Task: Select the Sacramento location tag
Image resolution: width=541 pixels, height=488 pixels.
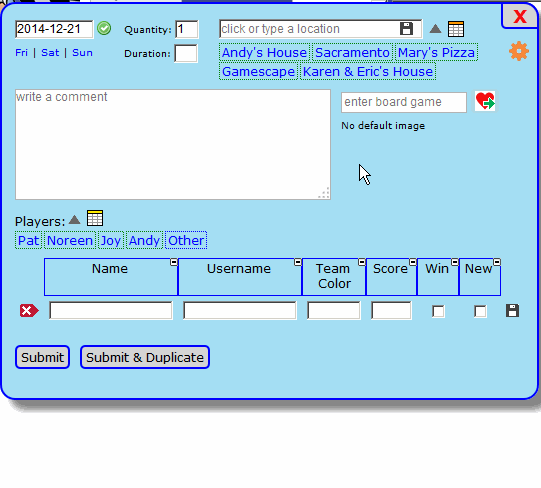Action: [352, 52]
